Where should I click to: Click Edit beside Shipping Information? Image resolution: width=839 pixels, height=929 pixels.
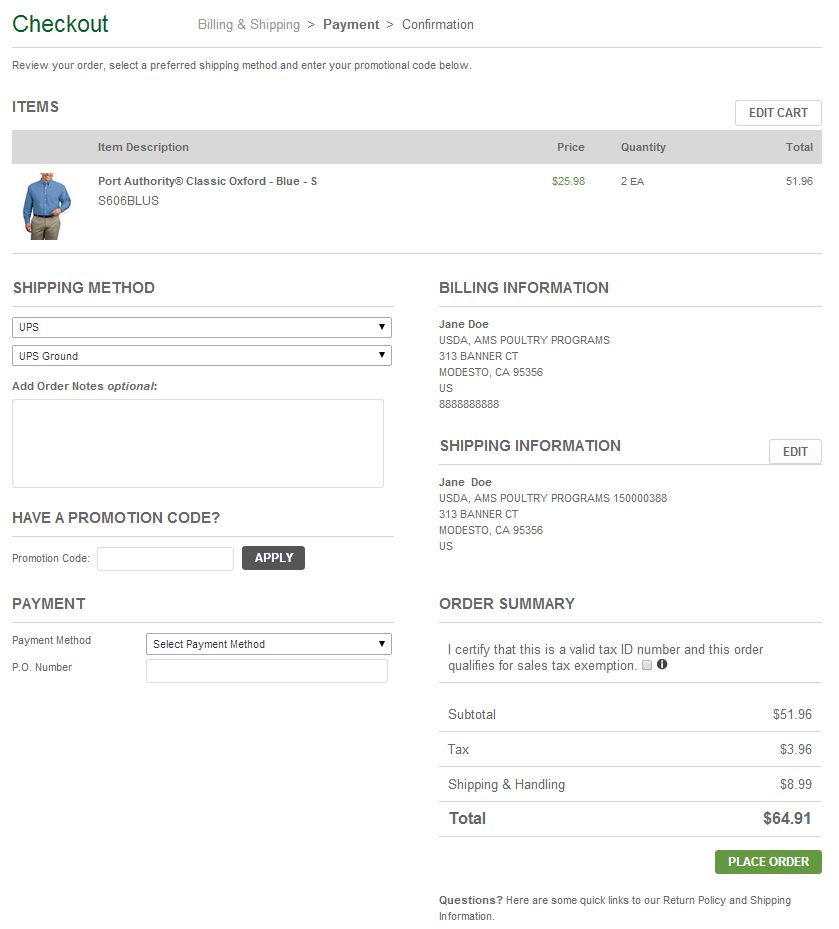[x=795, y=452]
